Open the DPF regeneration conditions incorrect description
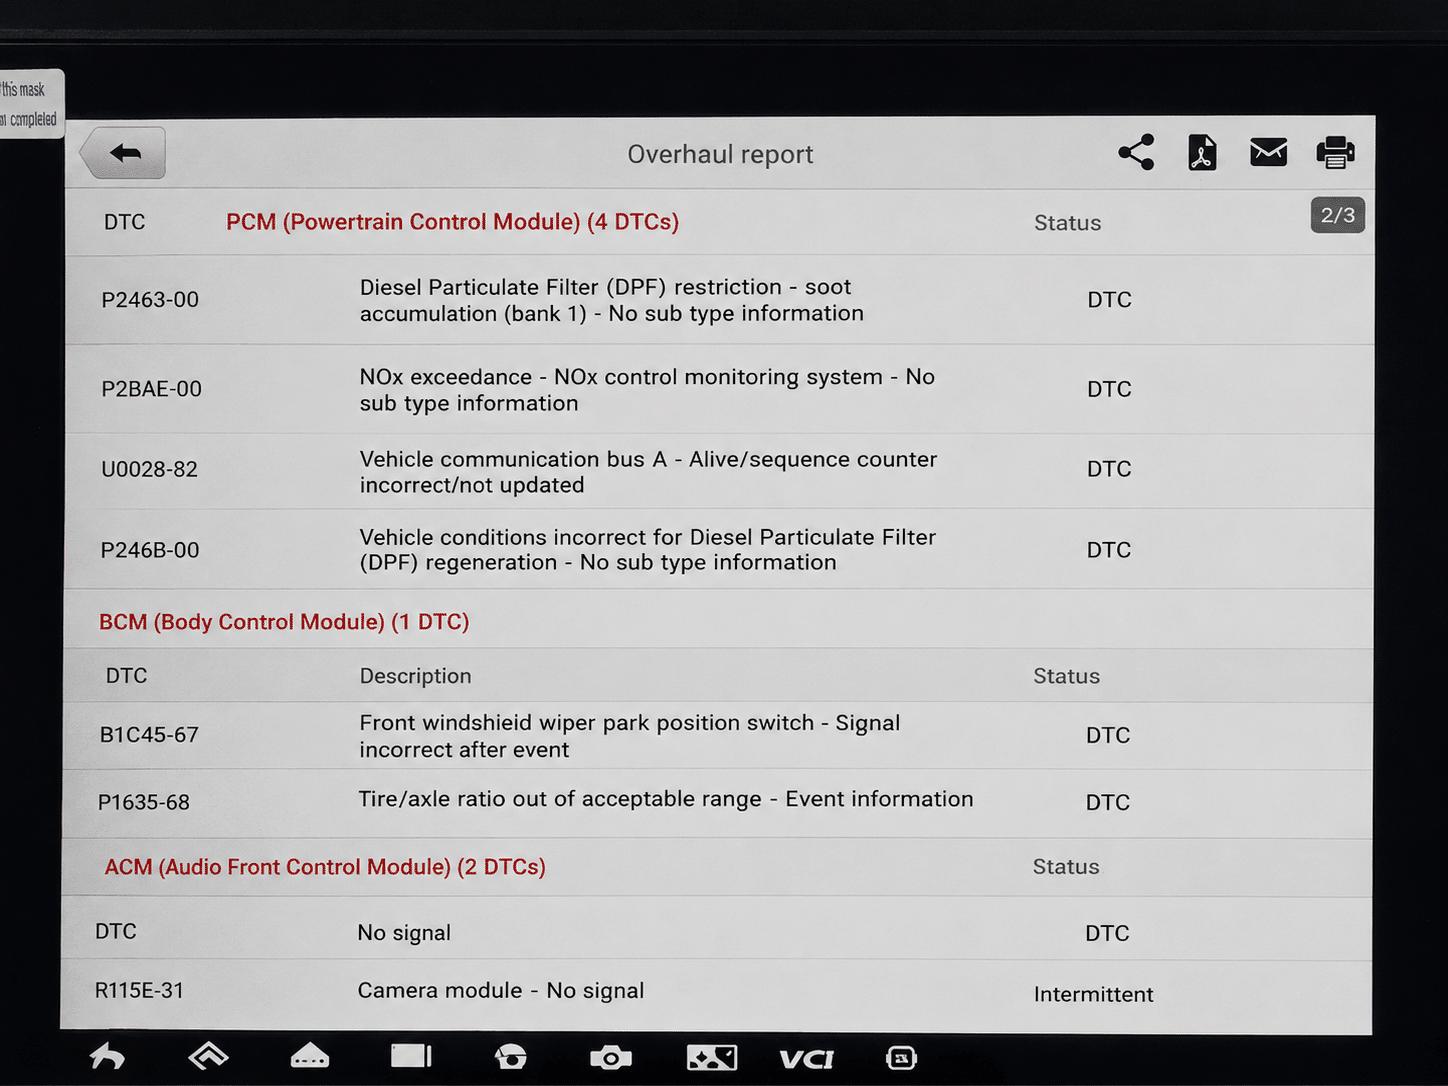1448x1086 pixels. pyautogui.click(x=648, y=550)
